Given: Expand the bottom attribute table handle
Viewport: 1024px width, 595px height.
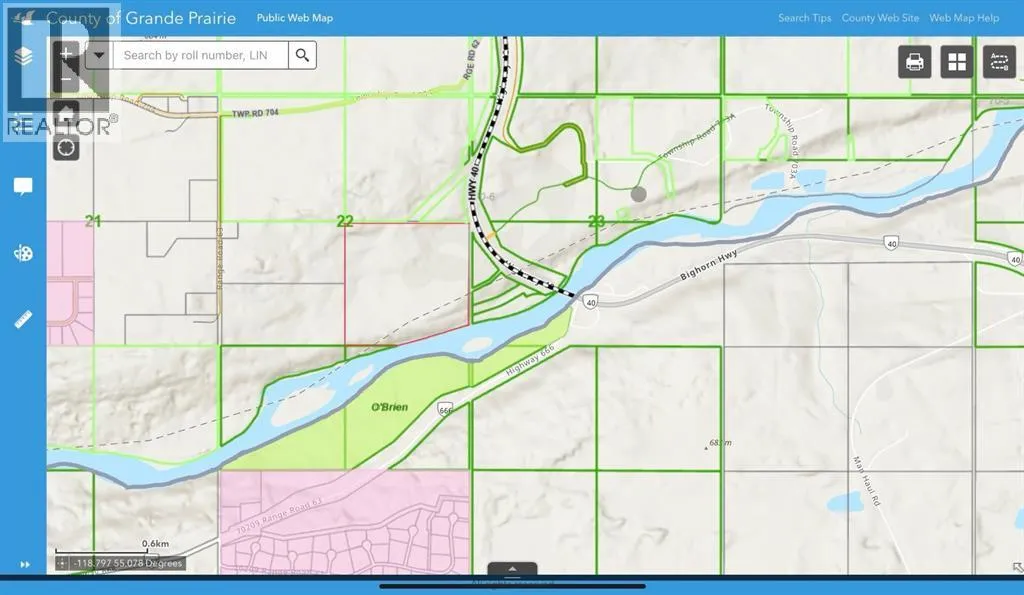Looking at the screenshot, I should tap(513, 570).
